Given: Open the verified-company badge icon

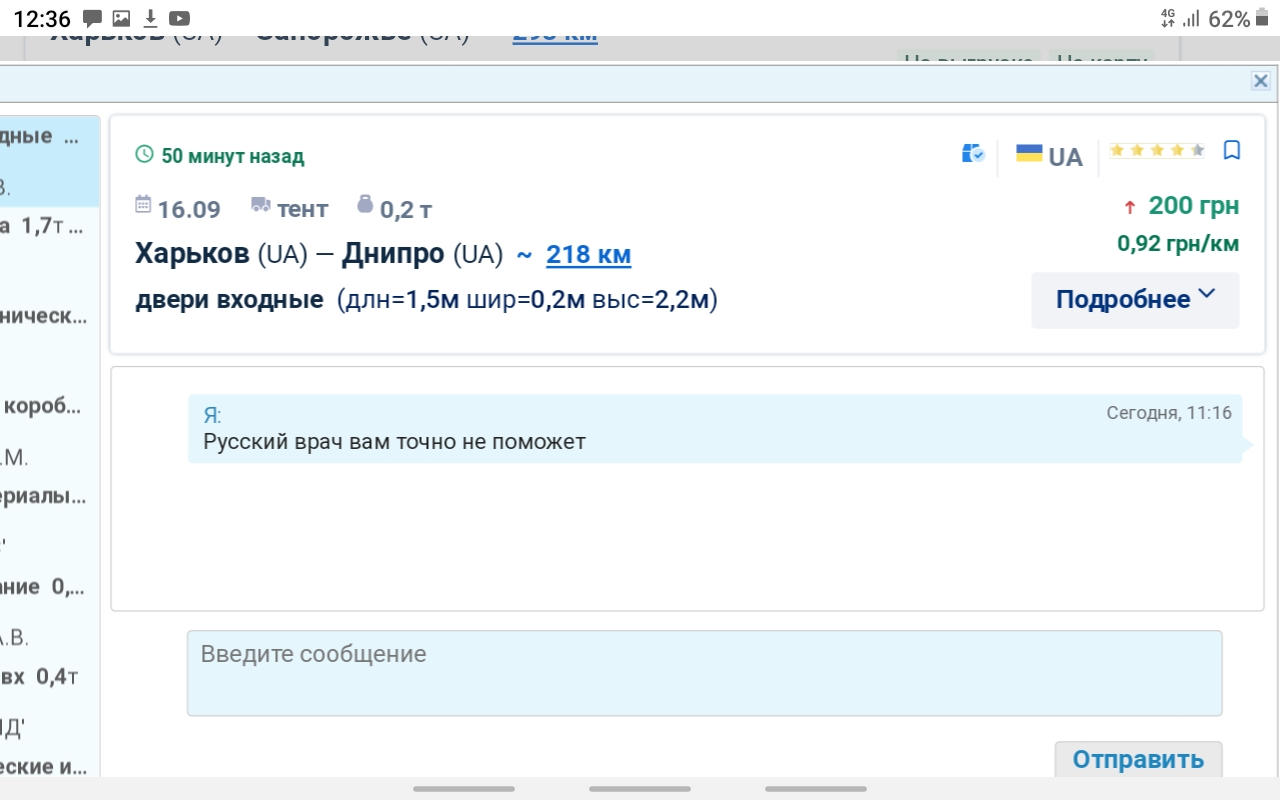Looking at the screenshot, I should pyautogui.click(x=973, y=154).
